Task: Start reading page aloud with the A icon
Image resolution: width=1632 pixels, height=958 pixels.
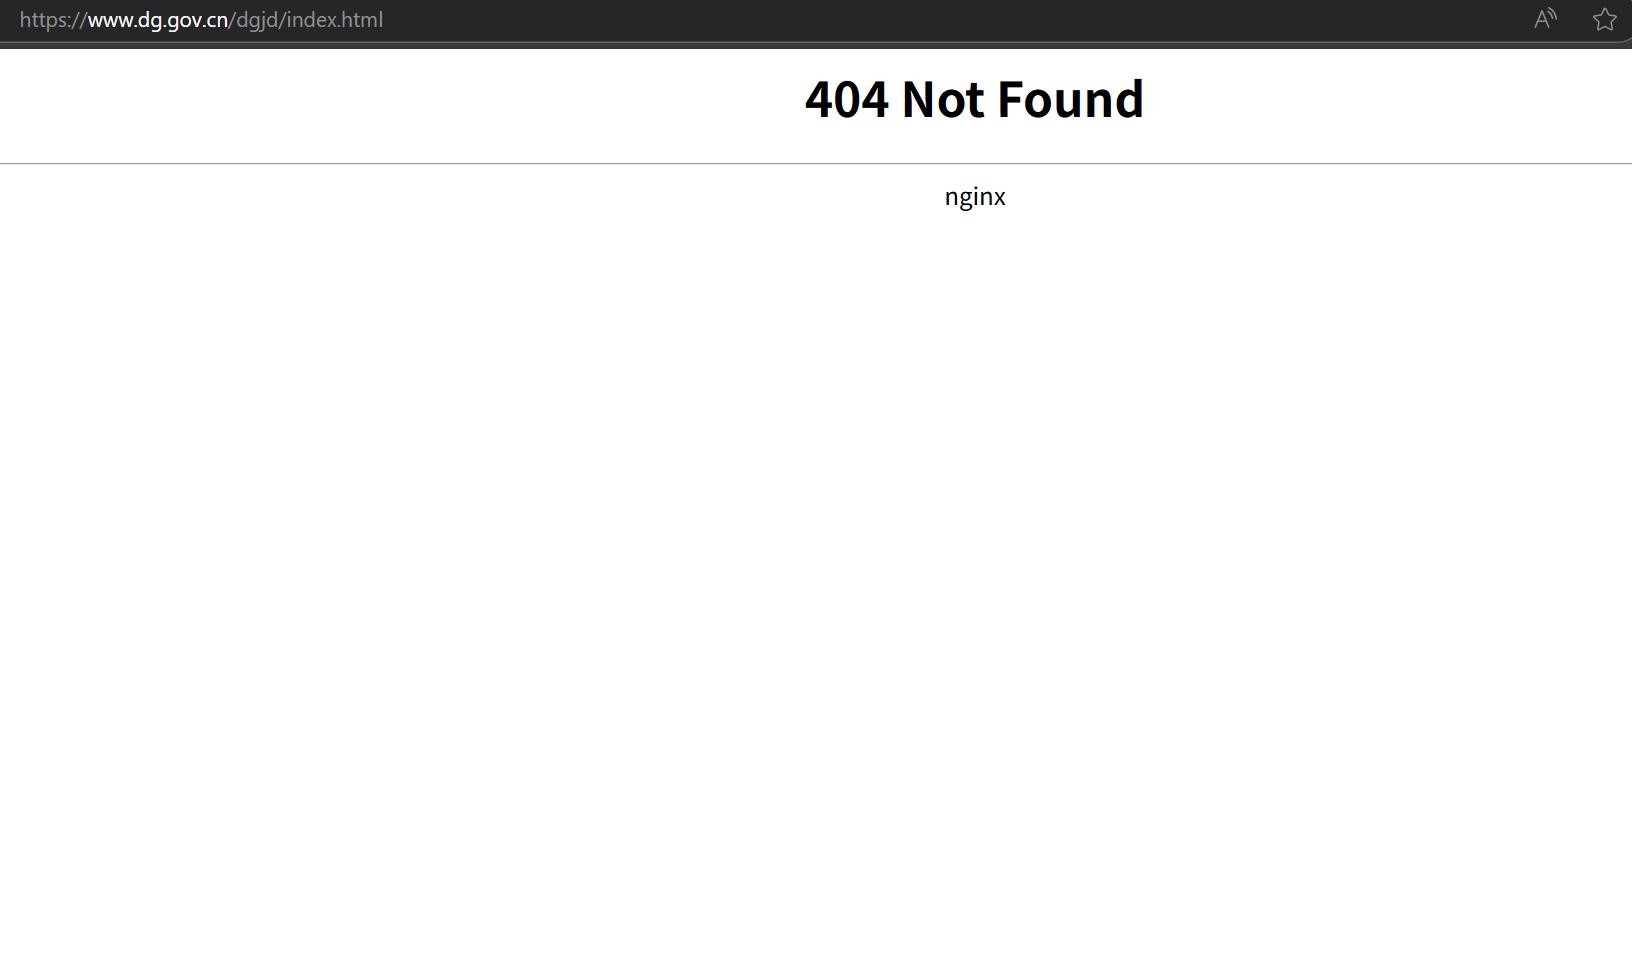Action: 1545,19
